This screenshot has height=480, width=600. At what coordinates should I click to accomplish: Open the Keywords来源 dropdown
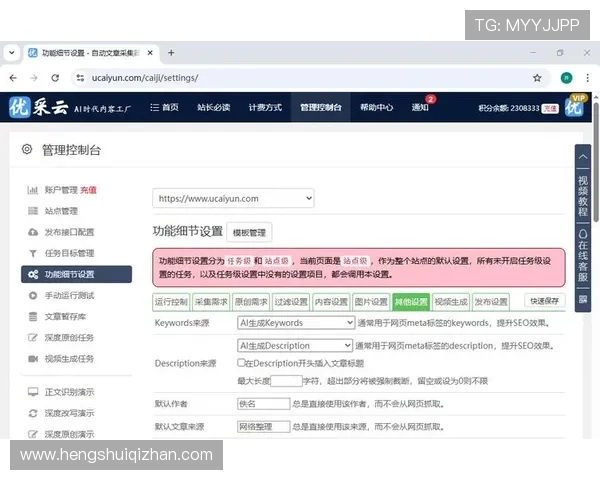[296, 323]
